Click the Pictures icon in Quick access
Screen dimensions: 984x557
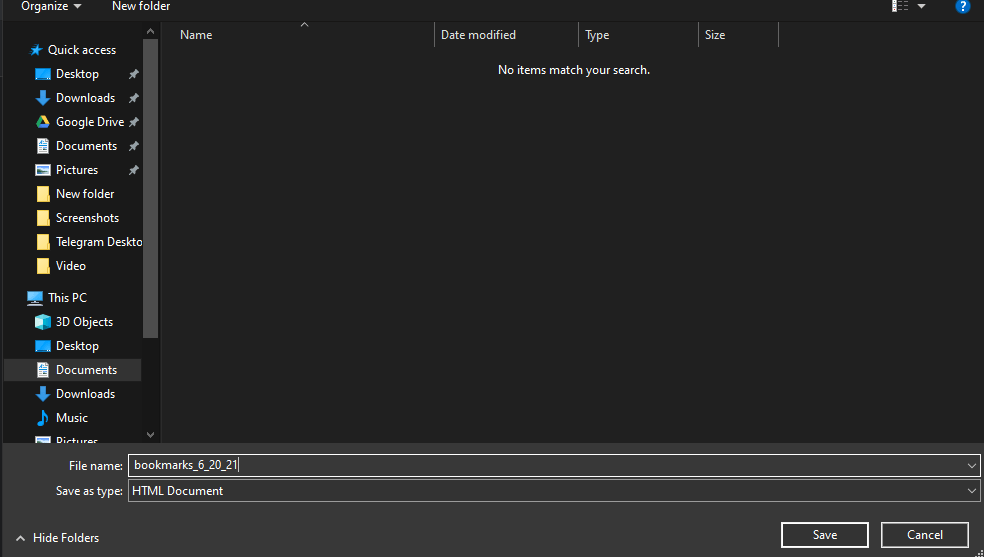click(43, 170)
